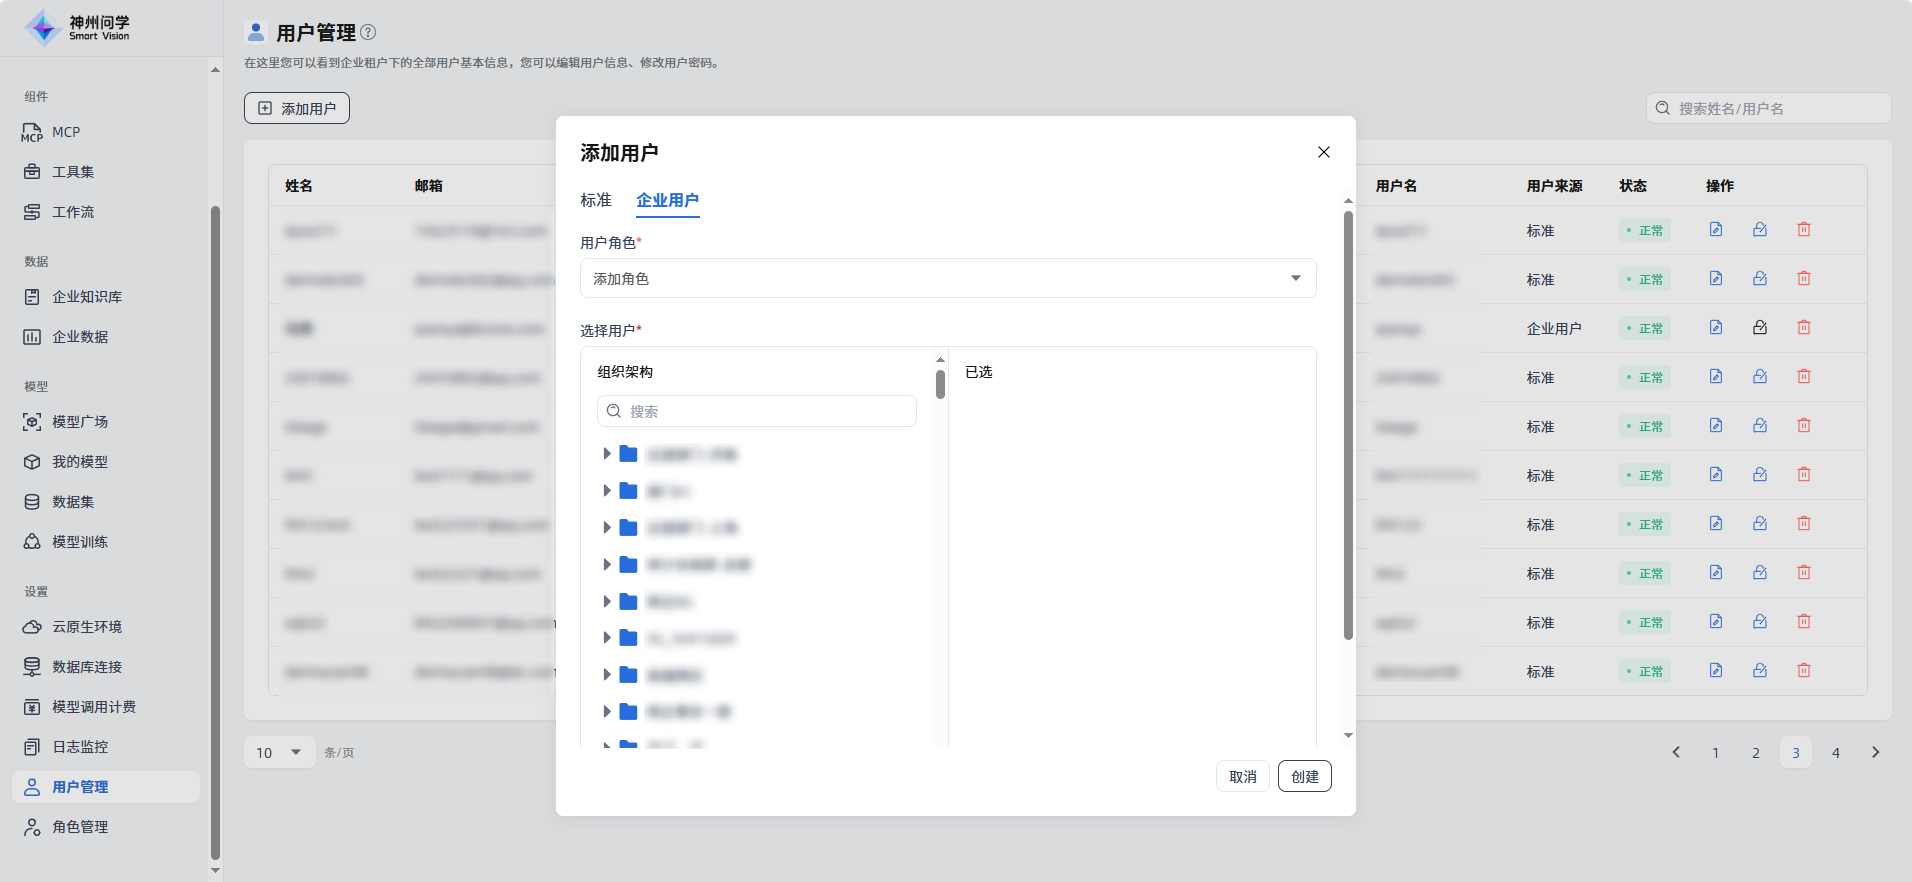Click the 模型广场 icon in sidebar
This screenshot has width=1912, height=882.
32,422
